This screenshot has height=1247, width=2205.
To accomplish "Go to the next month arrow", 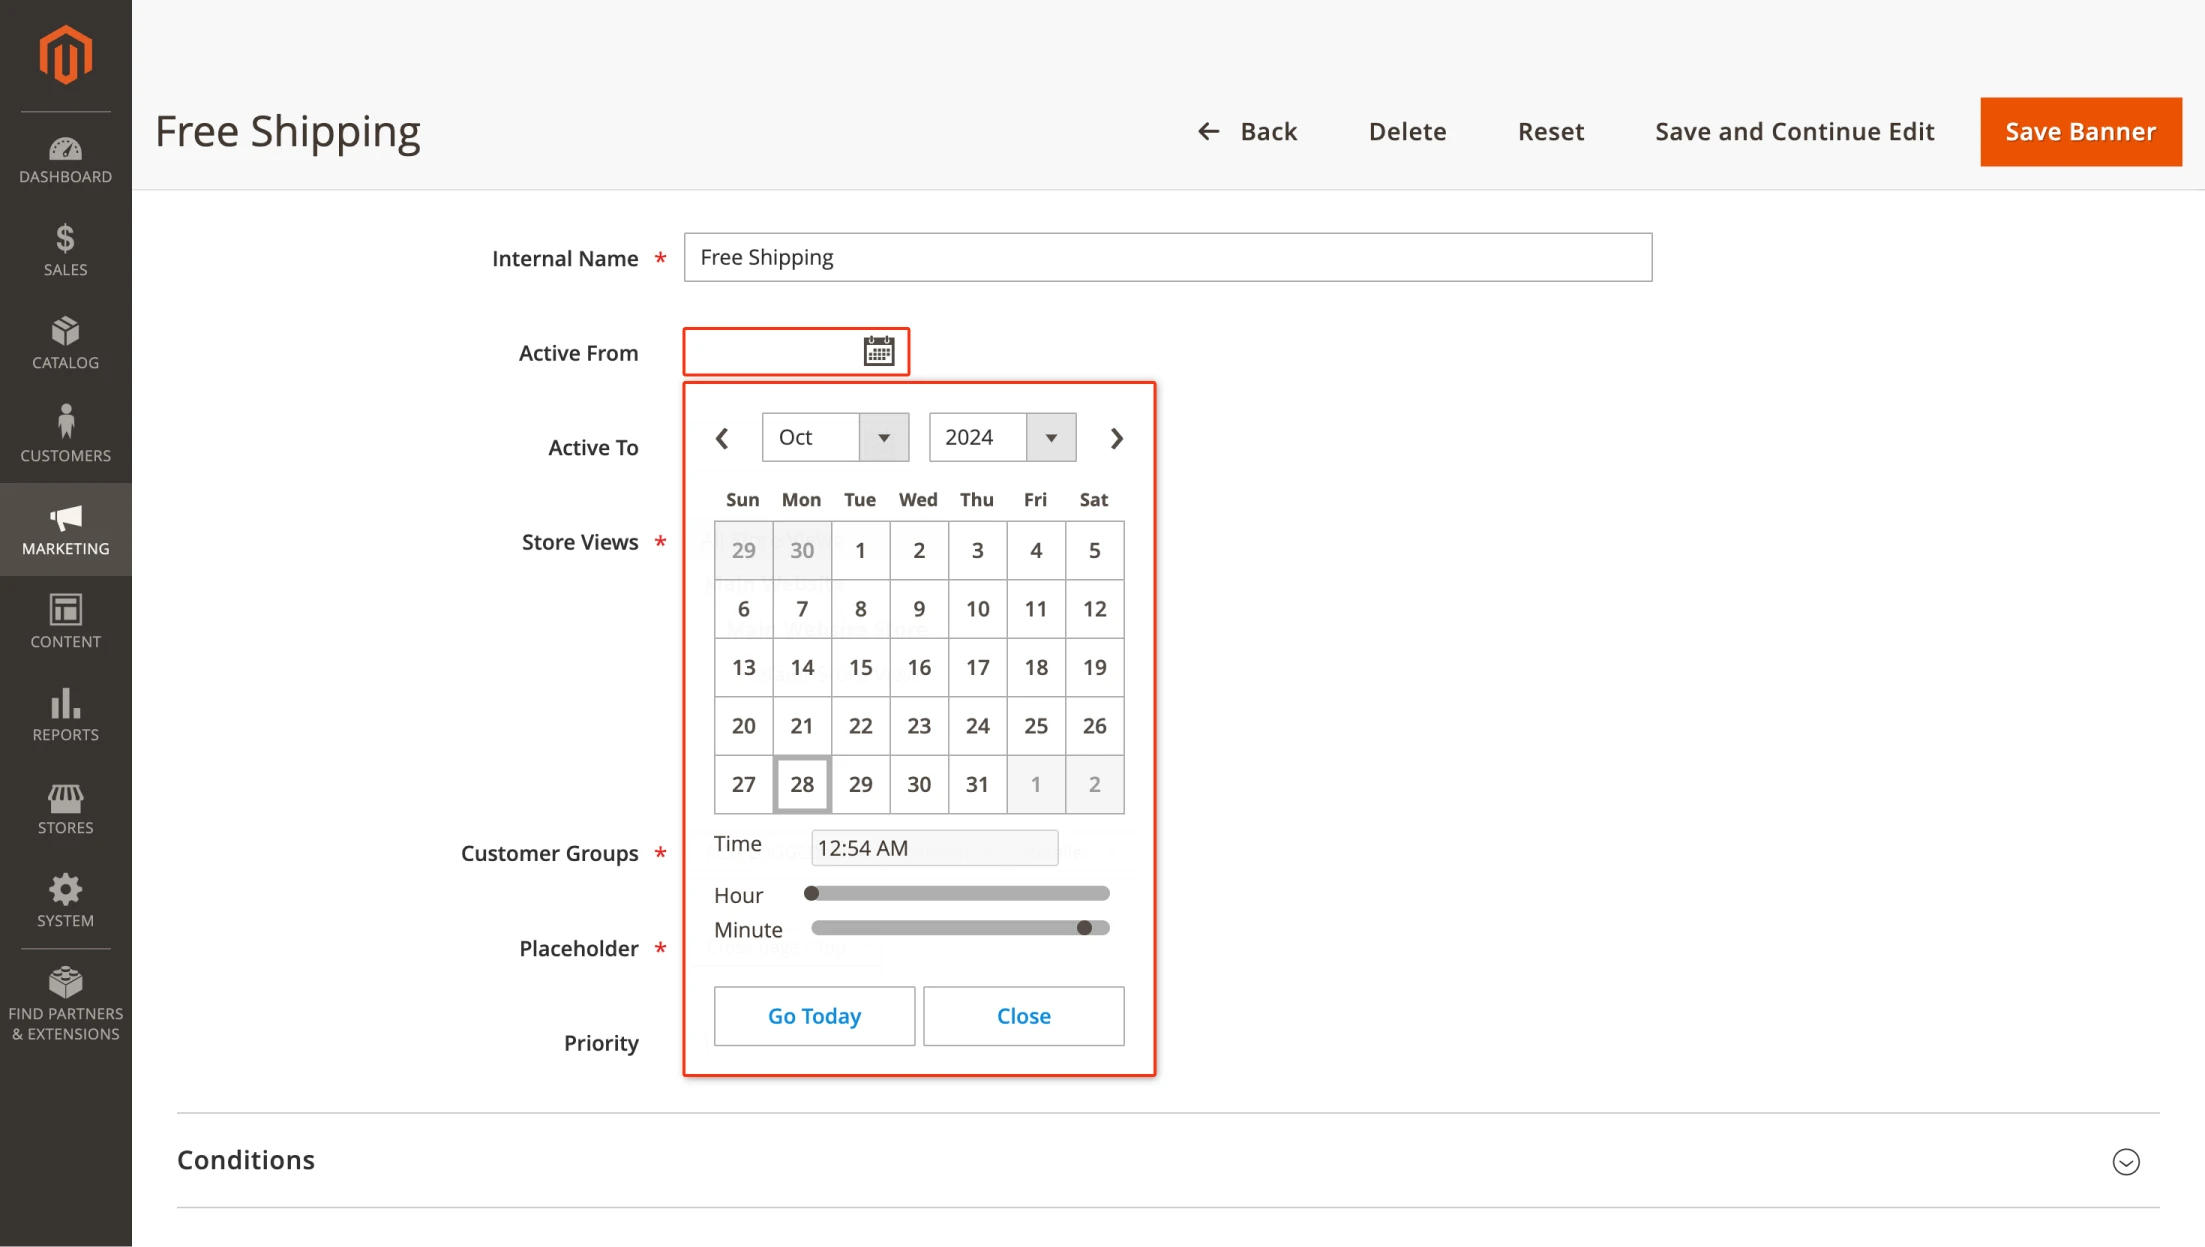I will pyautogui.click(x=1117, y=438).
